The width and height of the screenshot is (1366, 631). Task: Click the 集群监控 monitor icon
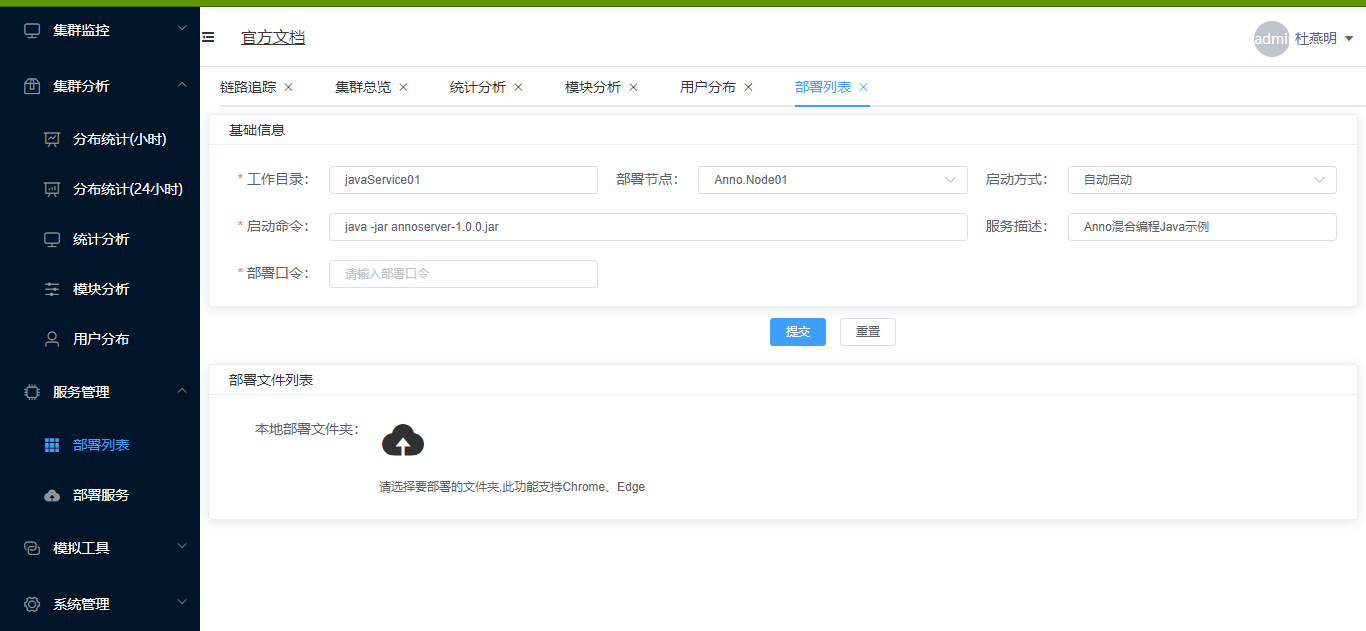pyautogui.click(x=32, y=30)
